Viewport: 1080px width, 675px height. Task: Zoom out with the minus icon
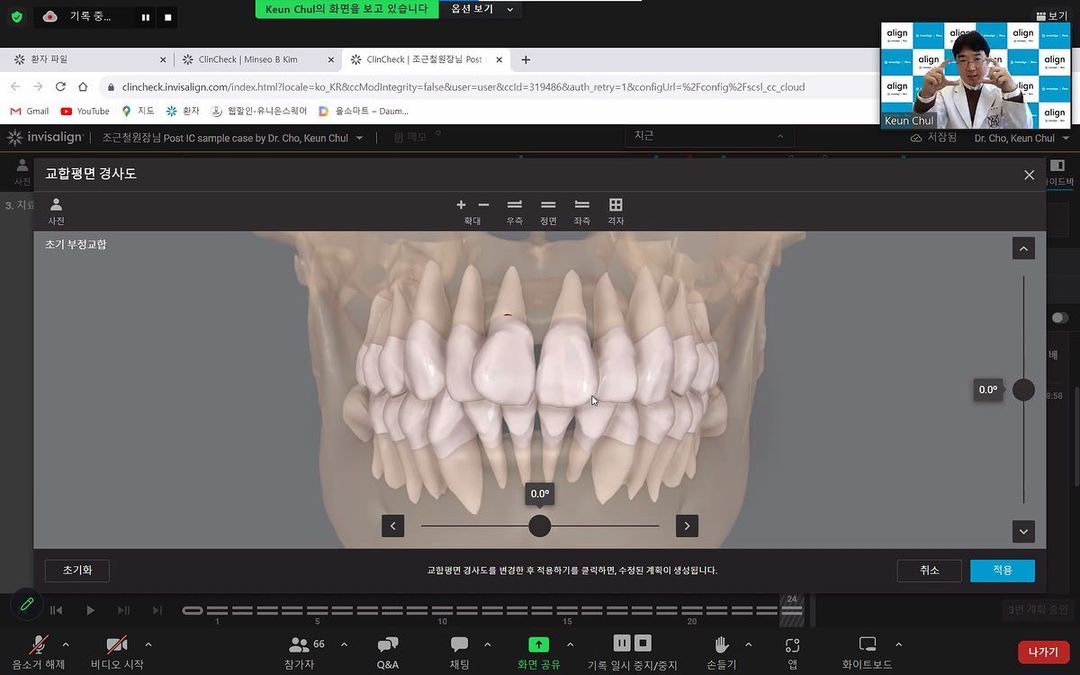pos(484,205)
